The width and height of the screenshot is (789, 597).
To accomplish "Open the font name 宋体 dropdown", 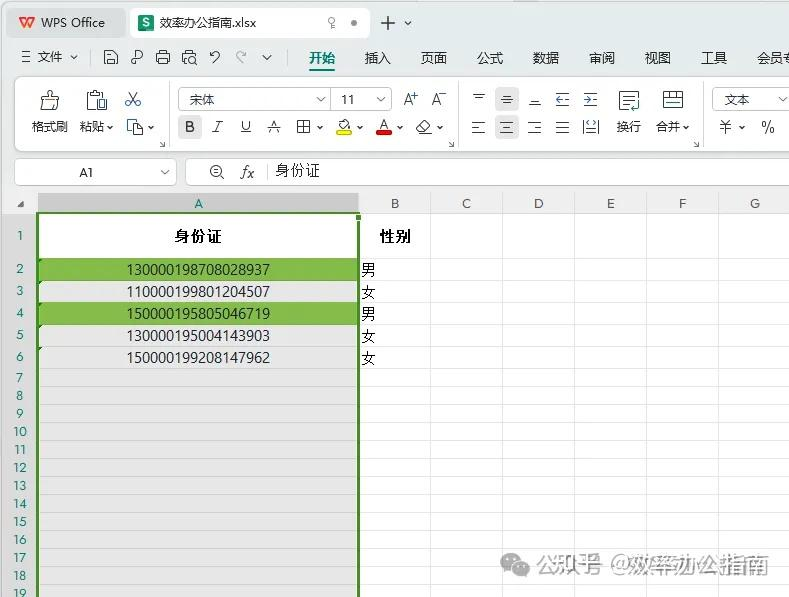I will pos(321,99).
